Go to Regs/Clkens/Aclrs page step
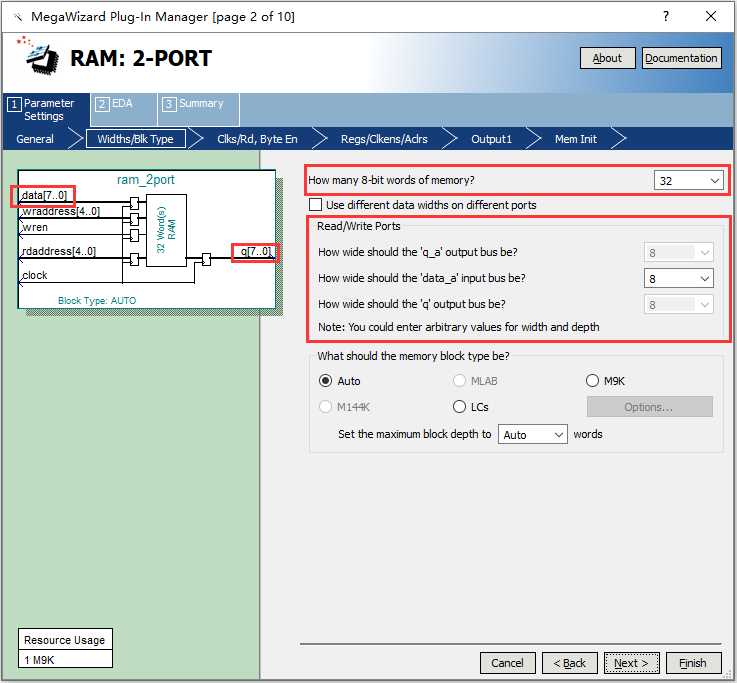This screenshot has height=683, width=737. click(x=384, y=139)
